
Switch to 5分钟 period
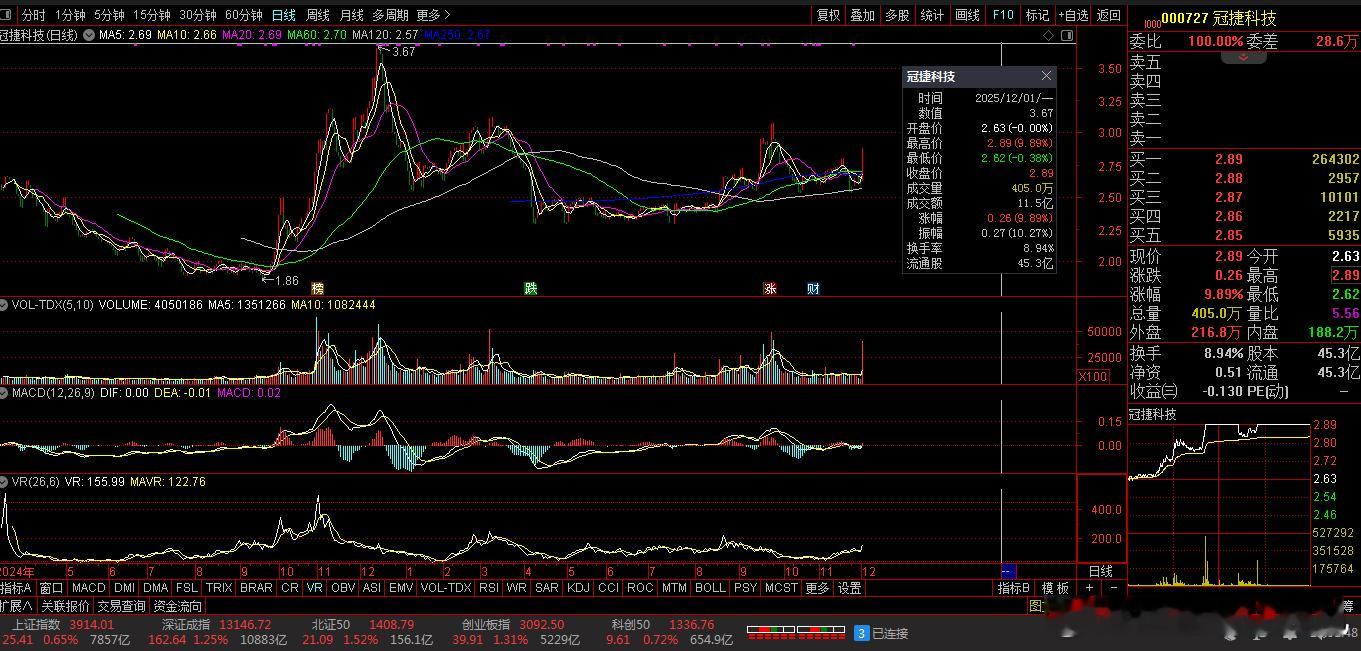point(109,15)
